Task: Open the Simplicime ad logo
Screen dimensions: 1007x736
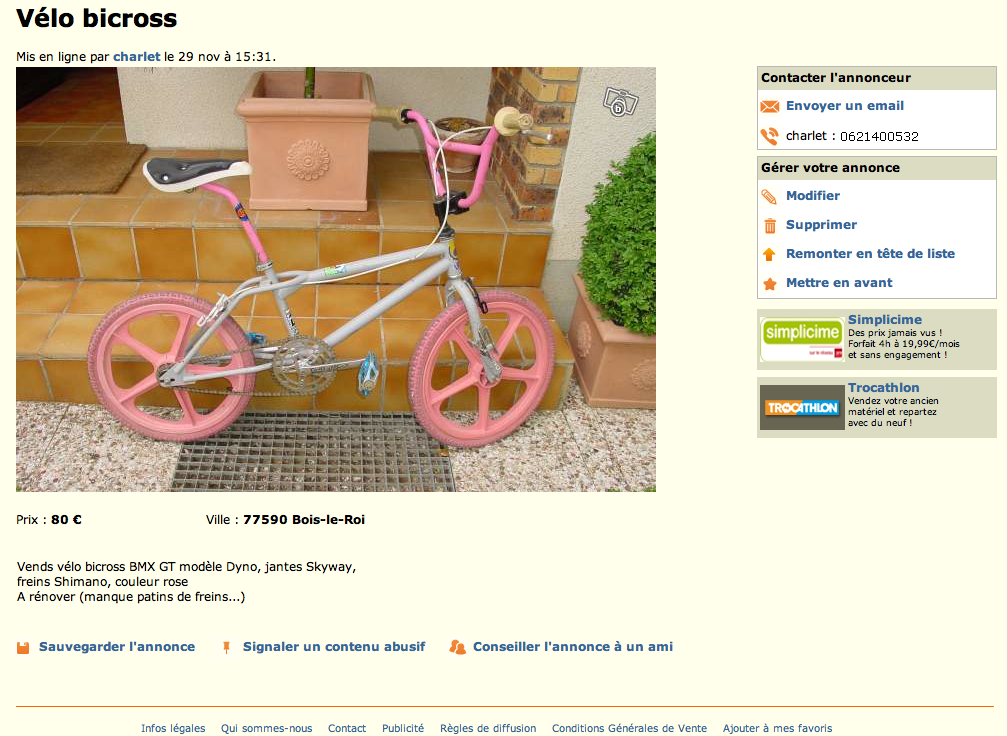Action: click(801, 339)
